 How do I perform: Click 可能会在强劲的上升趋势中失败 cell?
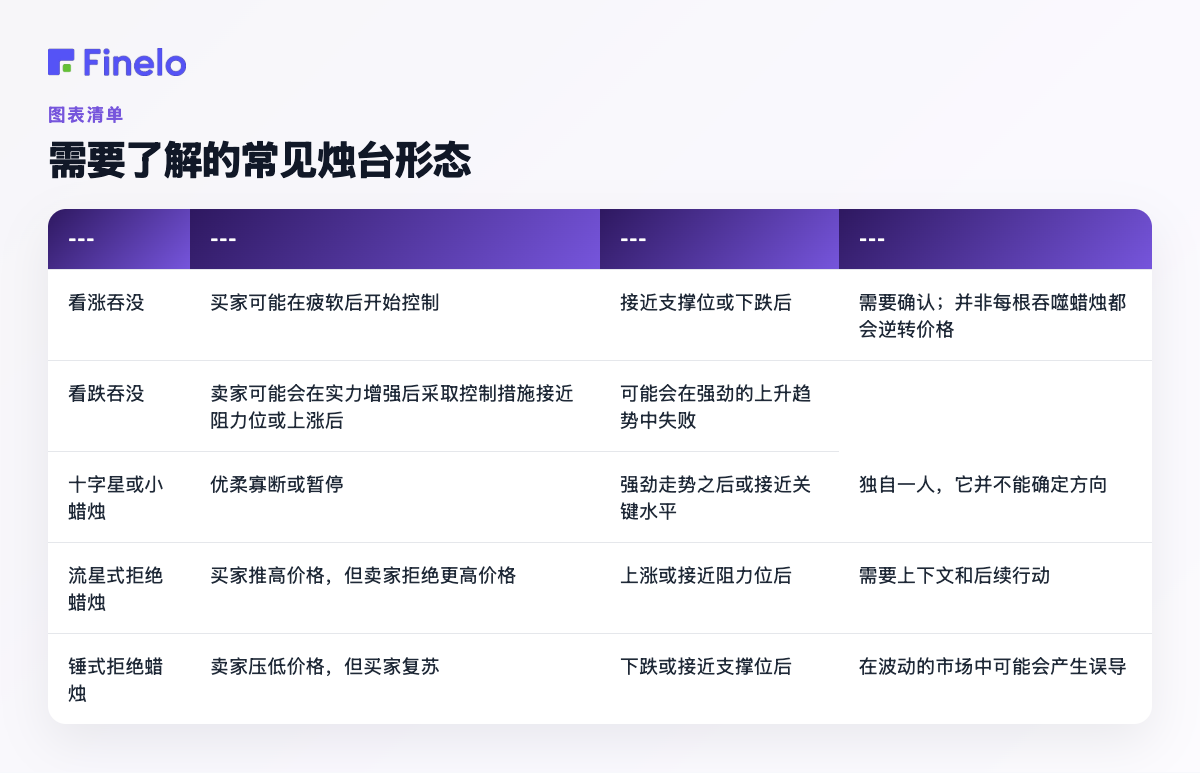(719, 406)
